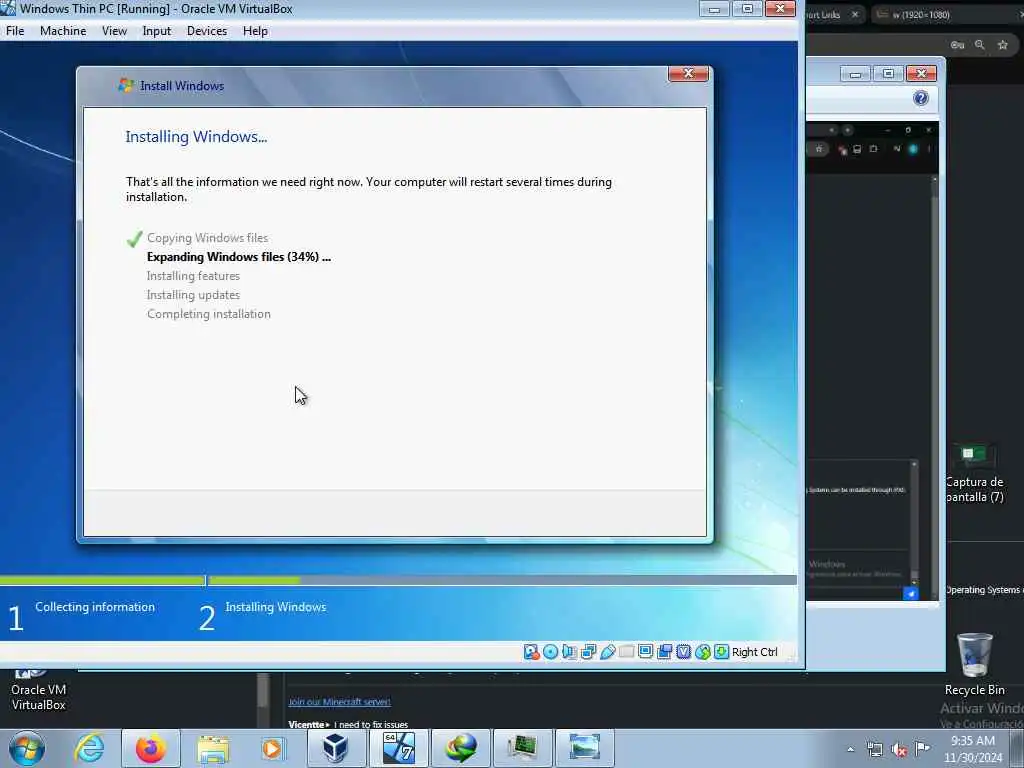This screenshot has width=1024, height=768.
Task: Open the Devices menu in VirtualBox
Action: 207,31
